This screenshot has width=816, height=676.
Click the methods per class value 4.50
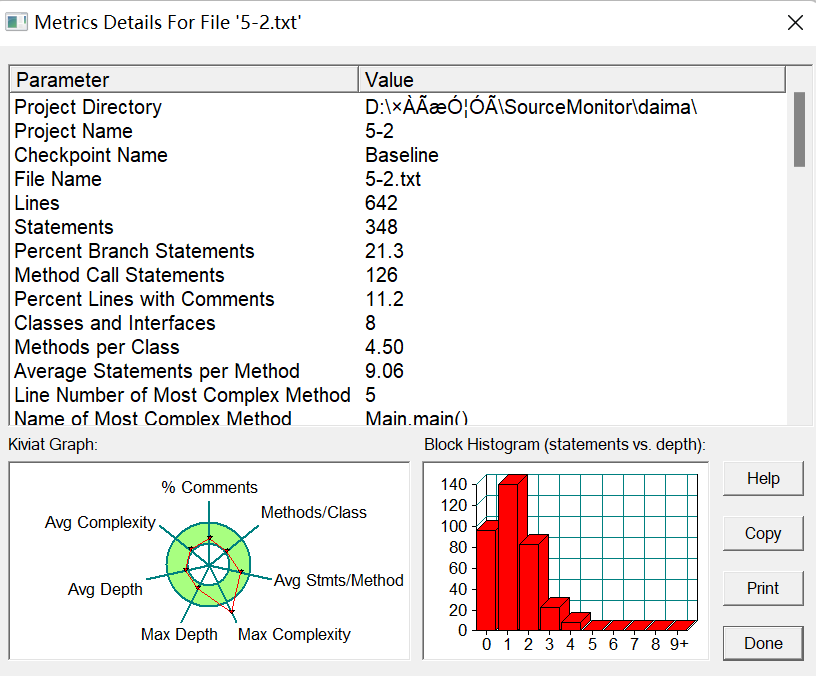coord(385,347)
